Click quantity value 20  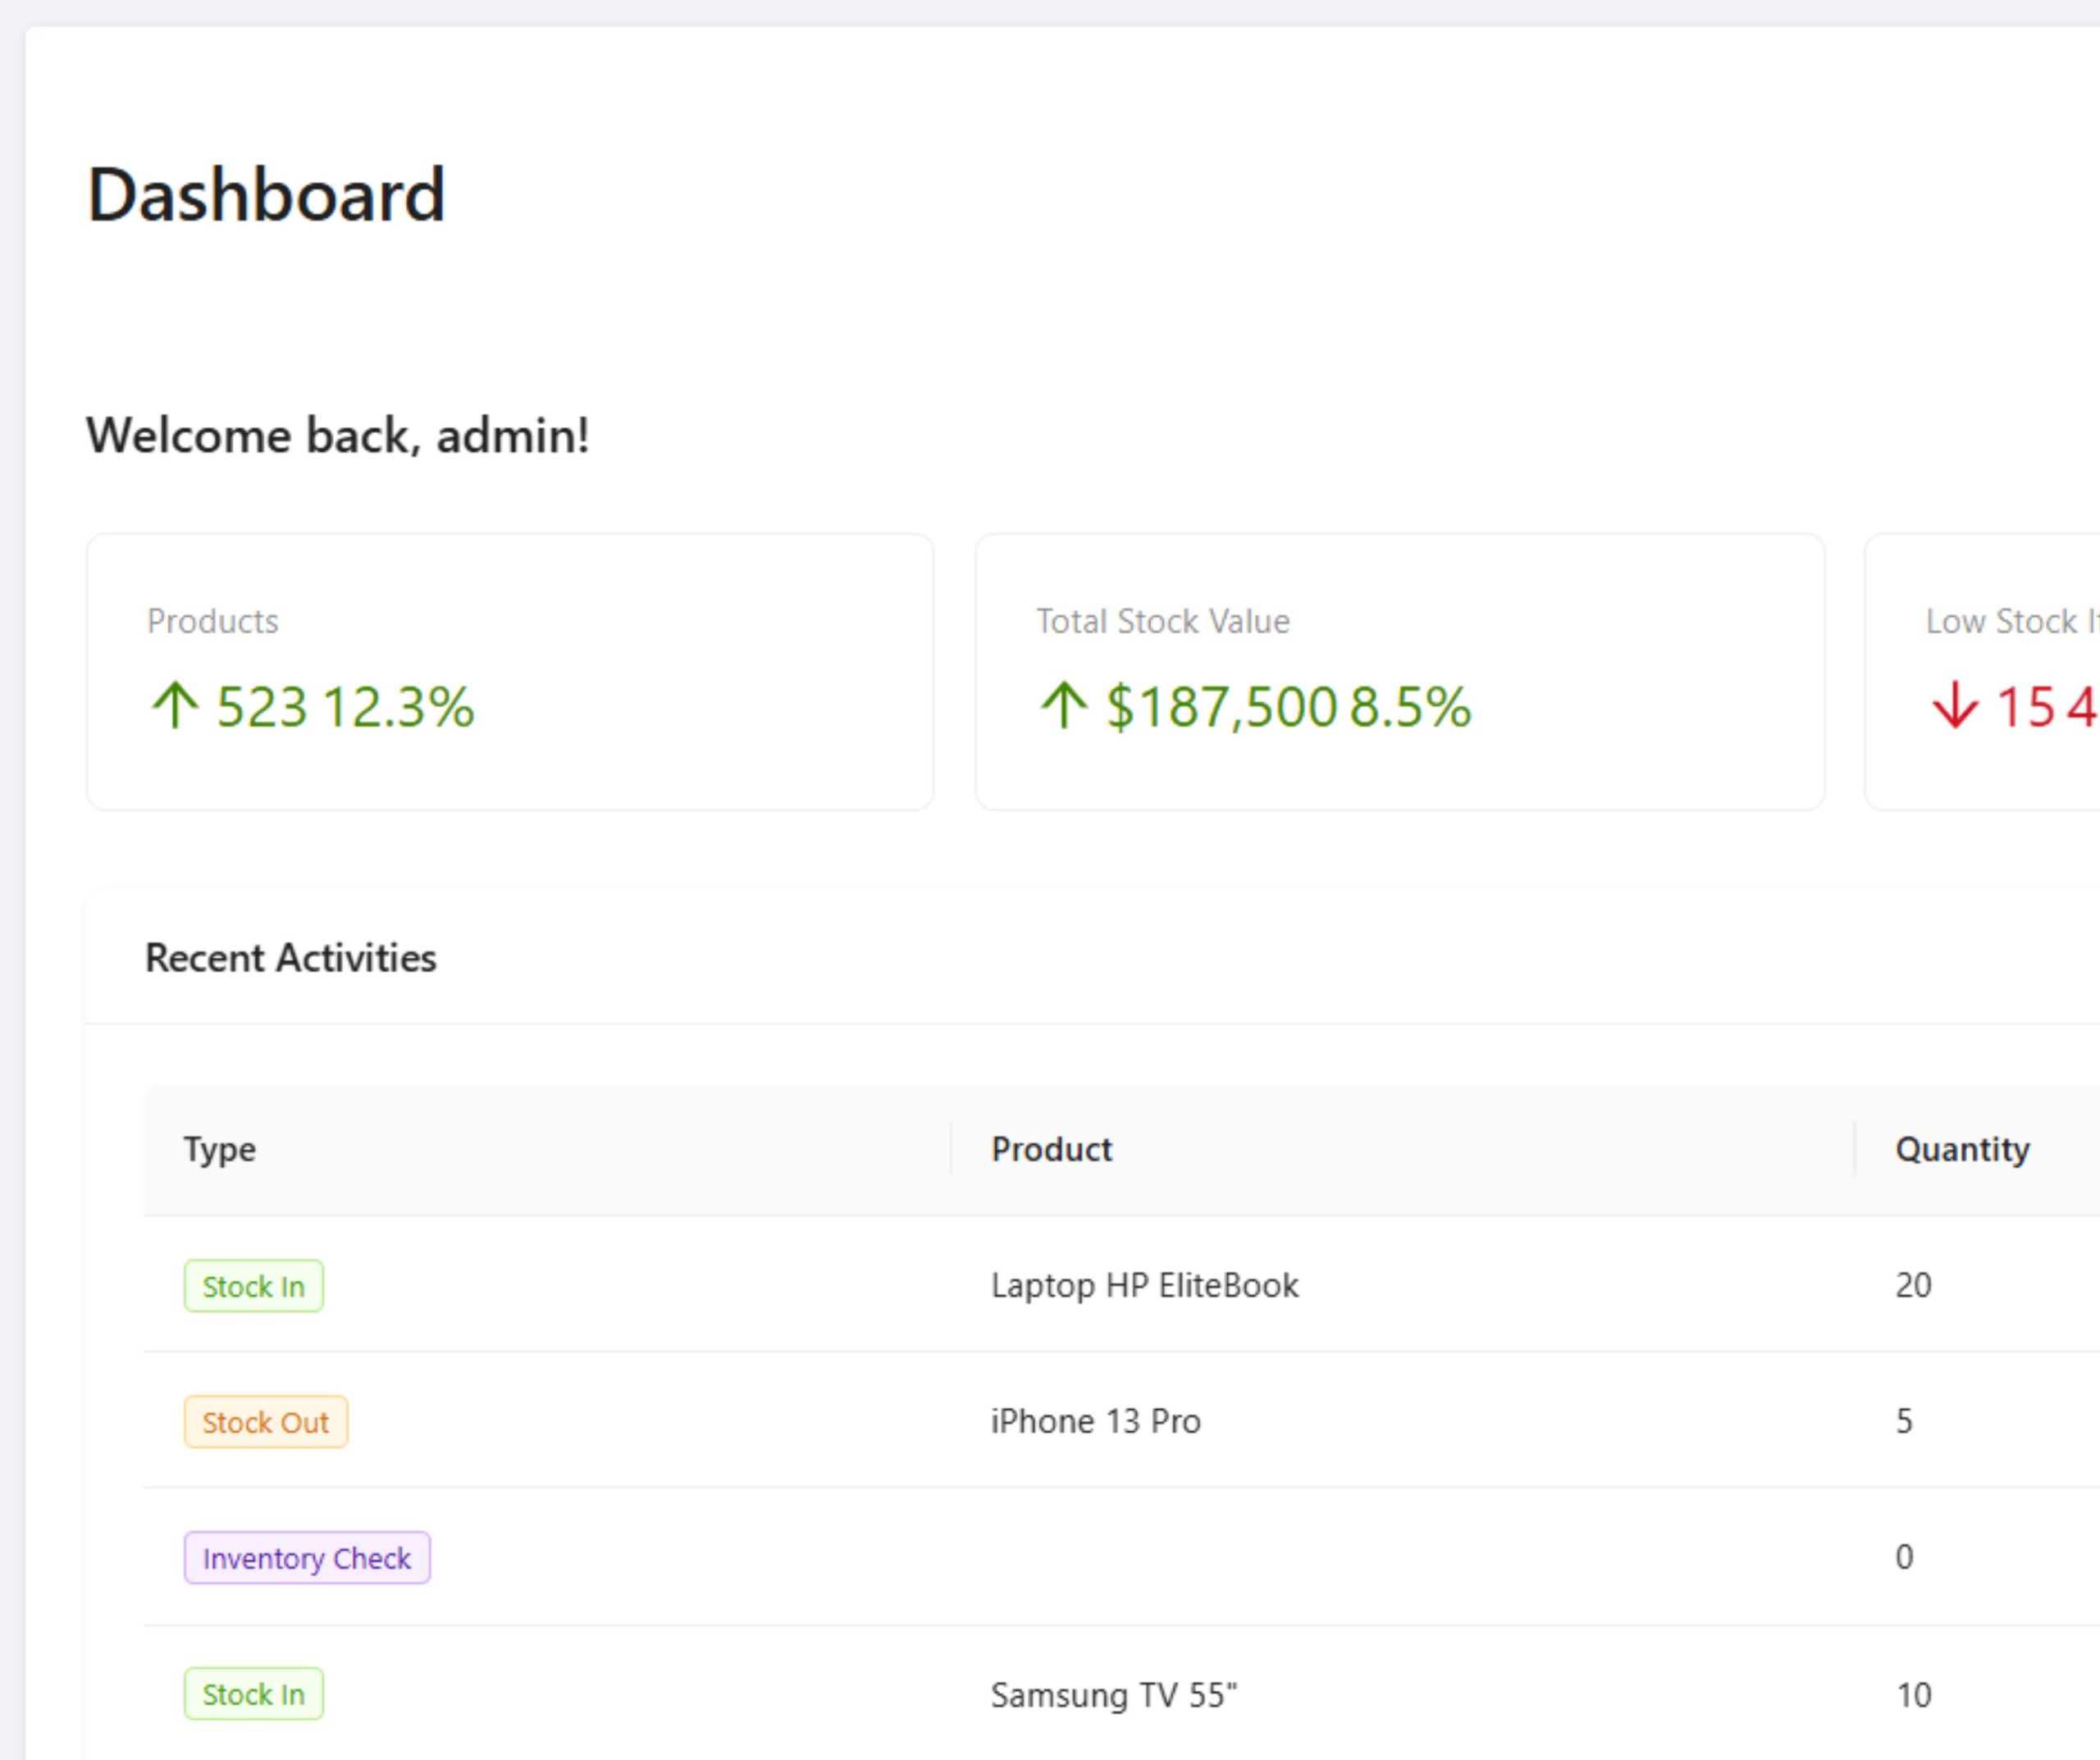coord(1914,1285)
